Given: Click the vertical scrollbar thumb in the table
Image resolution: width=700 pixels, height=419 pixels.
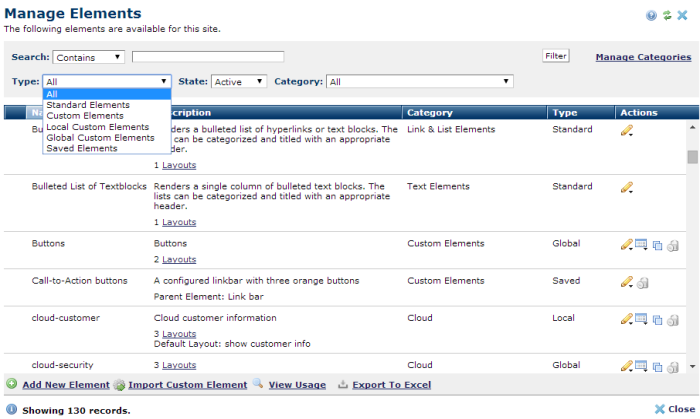Looking at the screenshot, I should point(692,157).
